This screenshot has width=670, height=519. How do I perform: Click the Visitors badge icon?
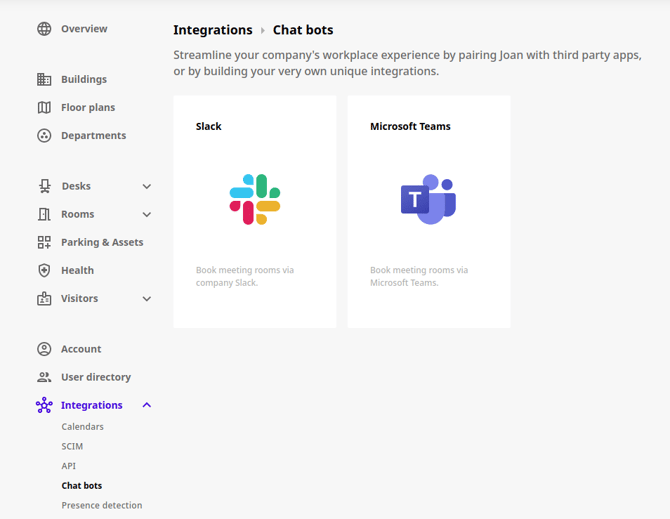coord(44,299)
